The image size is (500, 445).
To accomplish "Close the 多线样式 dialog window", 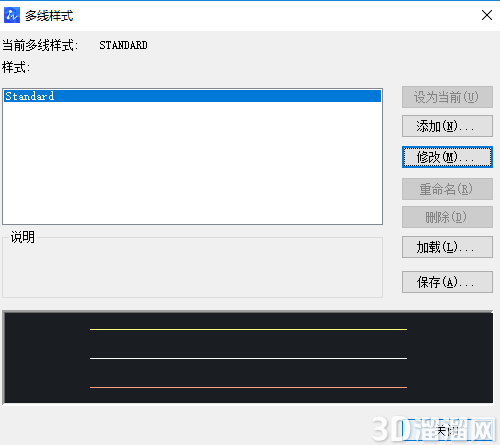I will click(487, 15).
